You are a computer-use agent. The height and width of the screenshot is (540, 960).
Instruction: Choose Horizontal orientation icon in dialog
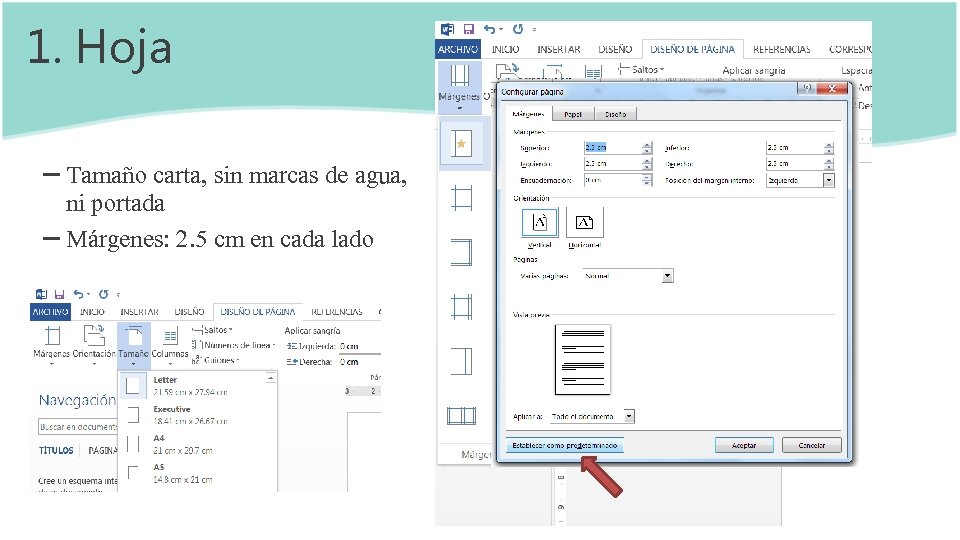click(x=585, y=222)
